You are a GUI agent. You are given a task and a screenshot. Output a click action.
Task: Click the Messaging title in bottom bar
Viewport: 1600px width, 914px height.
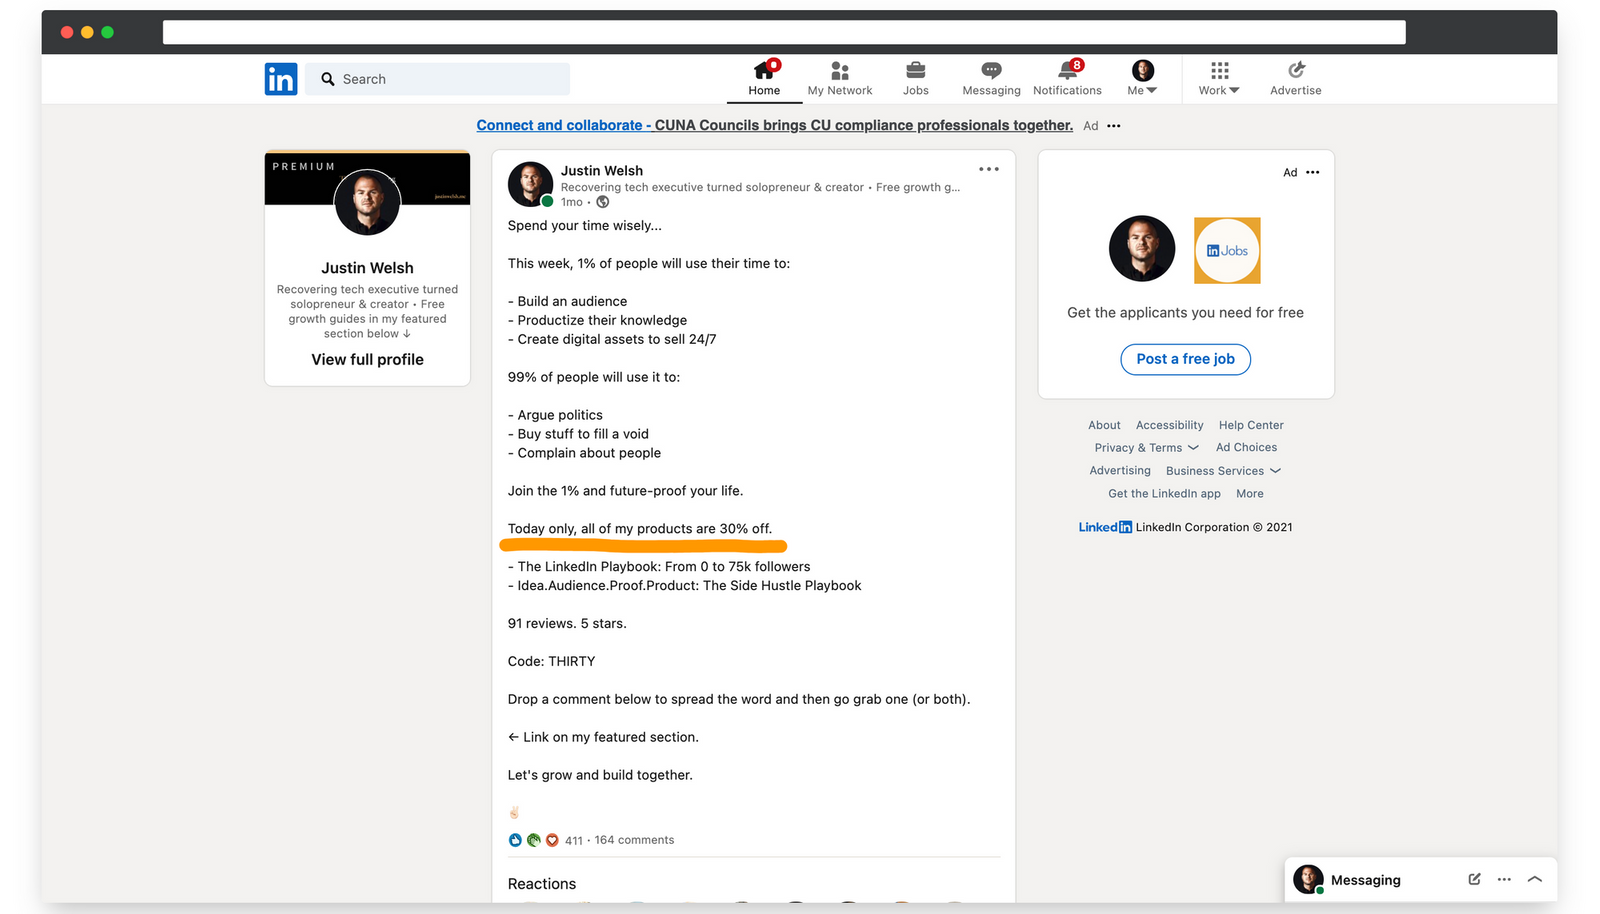1366,880
